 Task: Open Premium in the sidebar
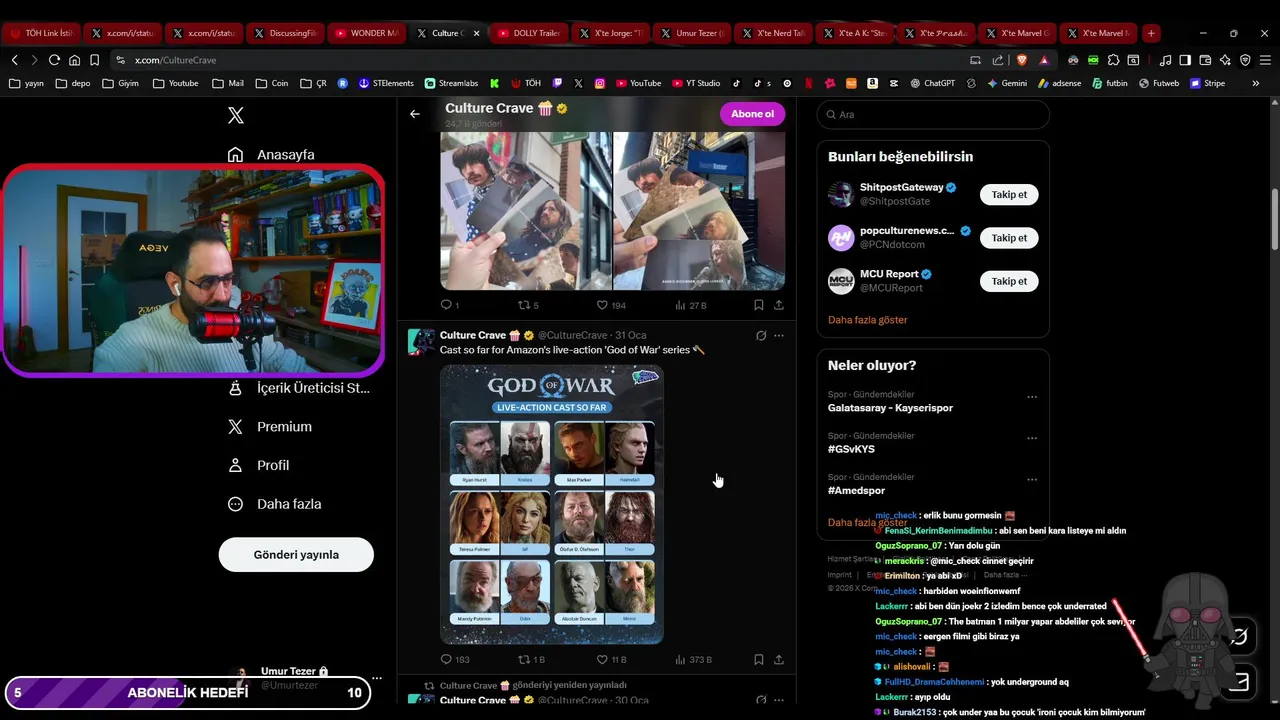pyautogui.click(x=270, y=427)
